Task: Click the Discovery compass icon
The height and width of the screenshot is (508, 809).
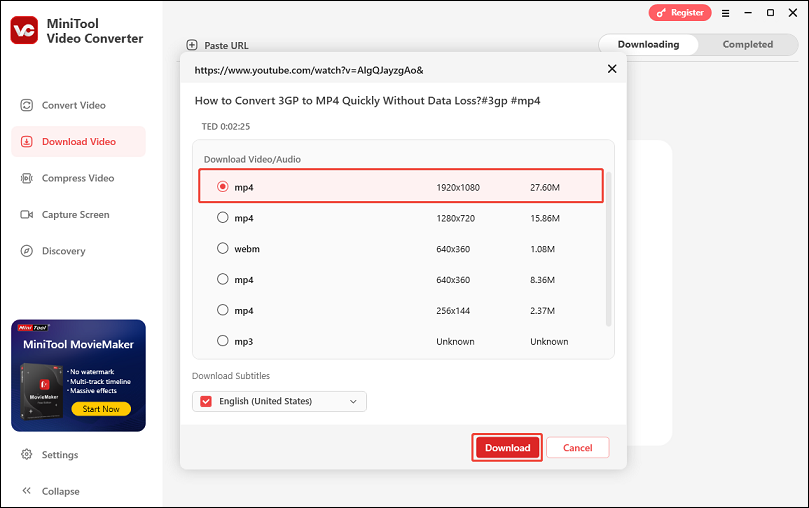Action: 26,251
